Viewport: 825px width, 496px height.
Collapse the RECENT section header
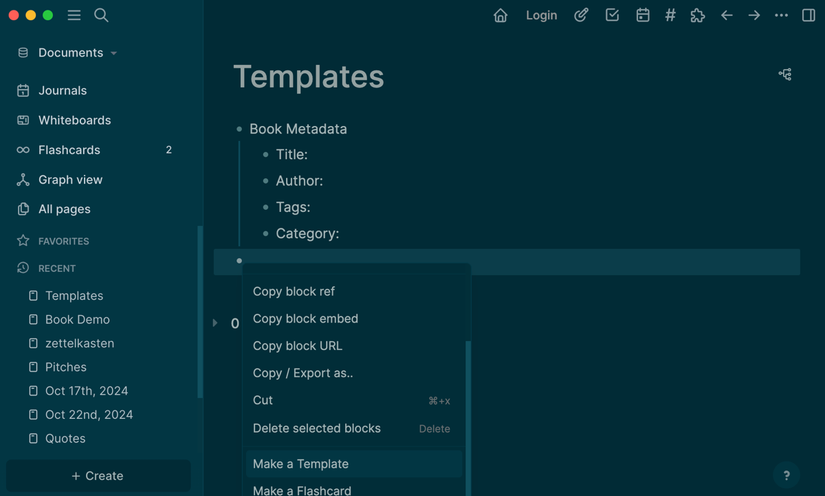pos(57,268)
